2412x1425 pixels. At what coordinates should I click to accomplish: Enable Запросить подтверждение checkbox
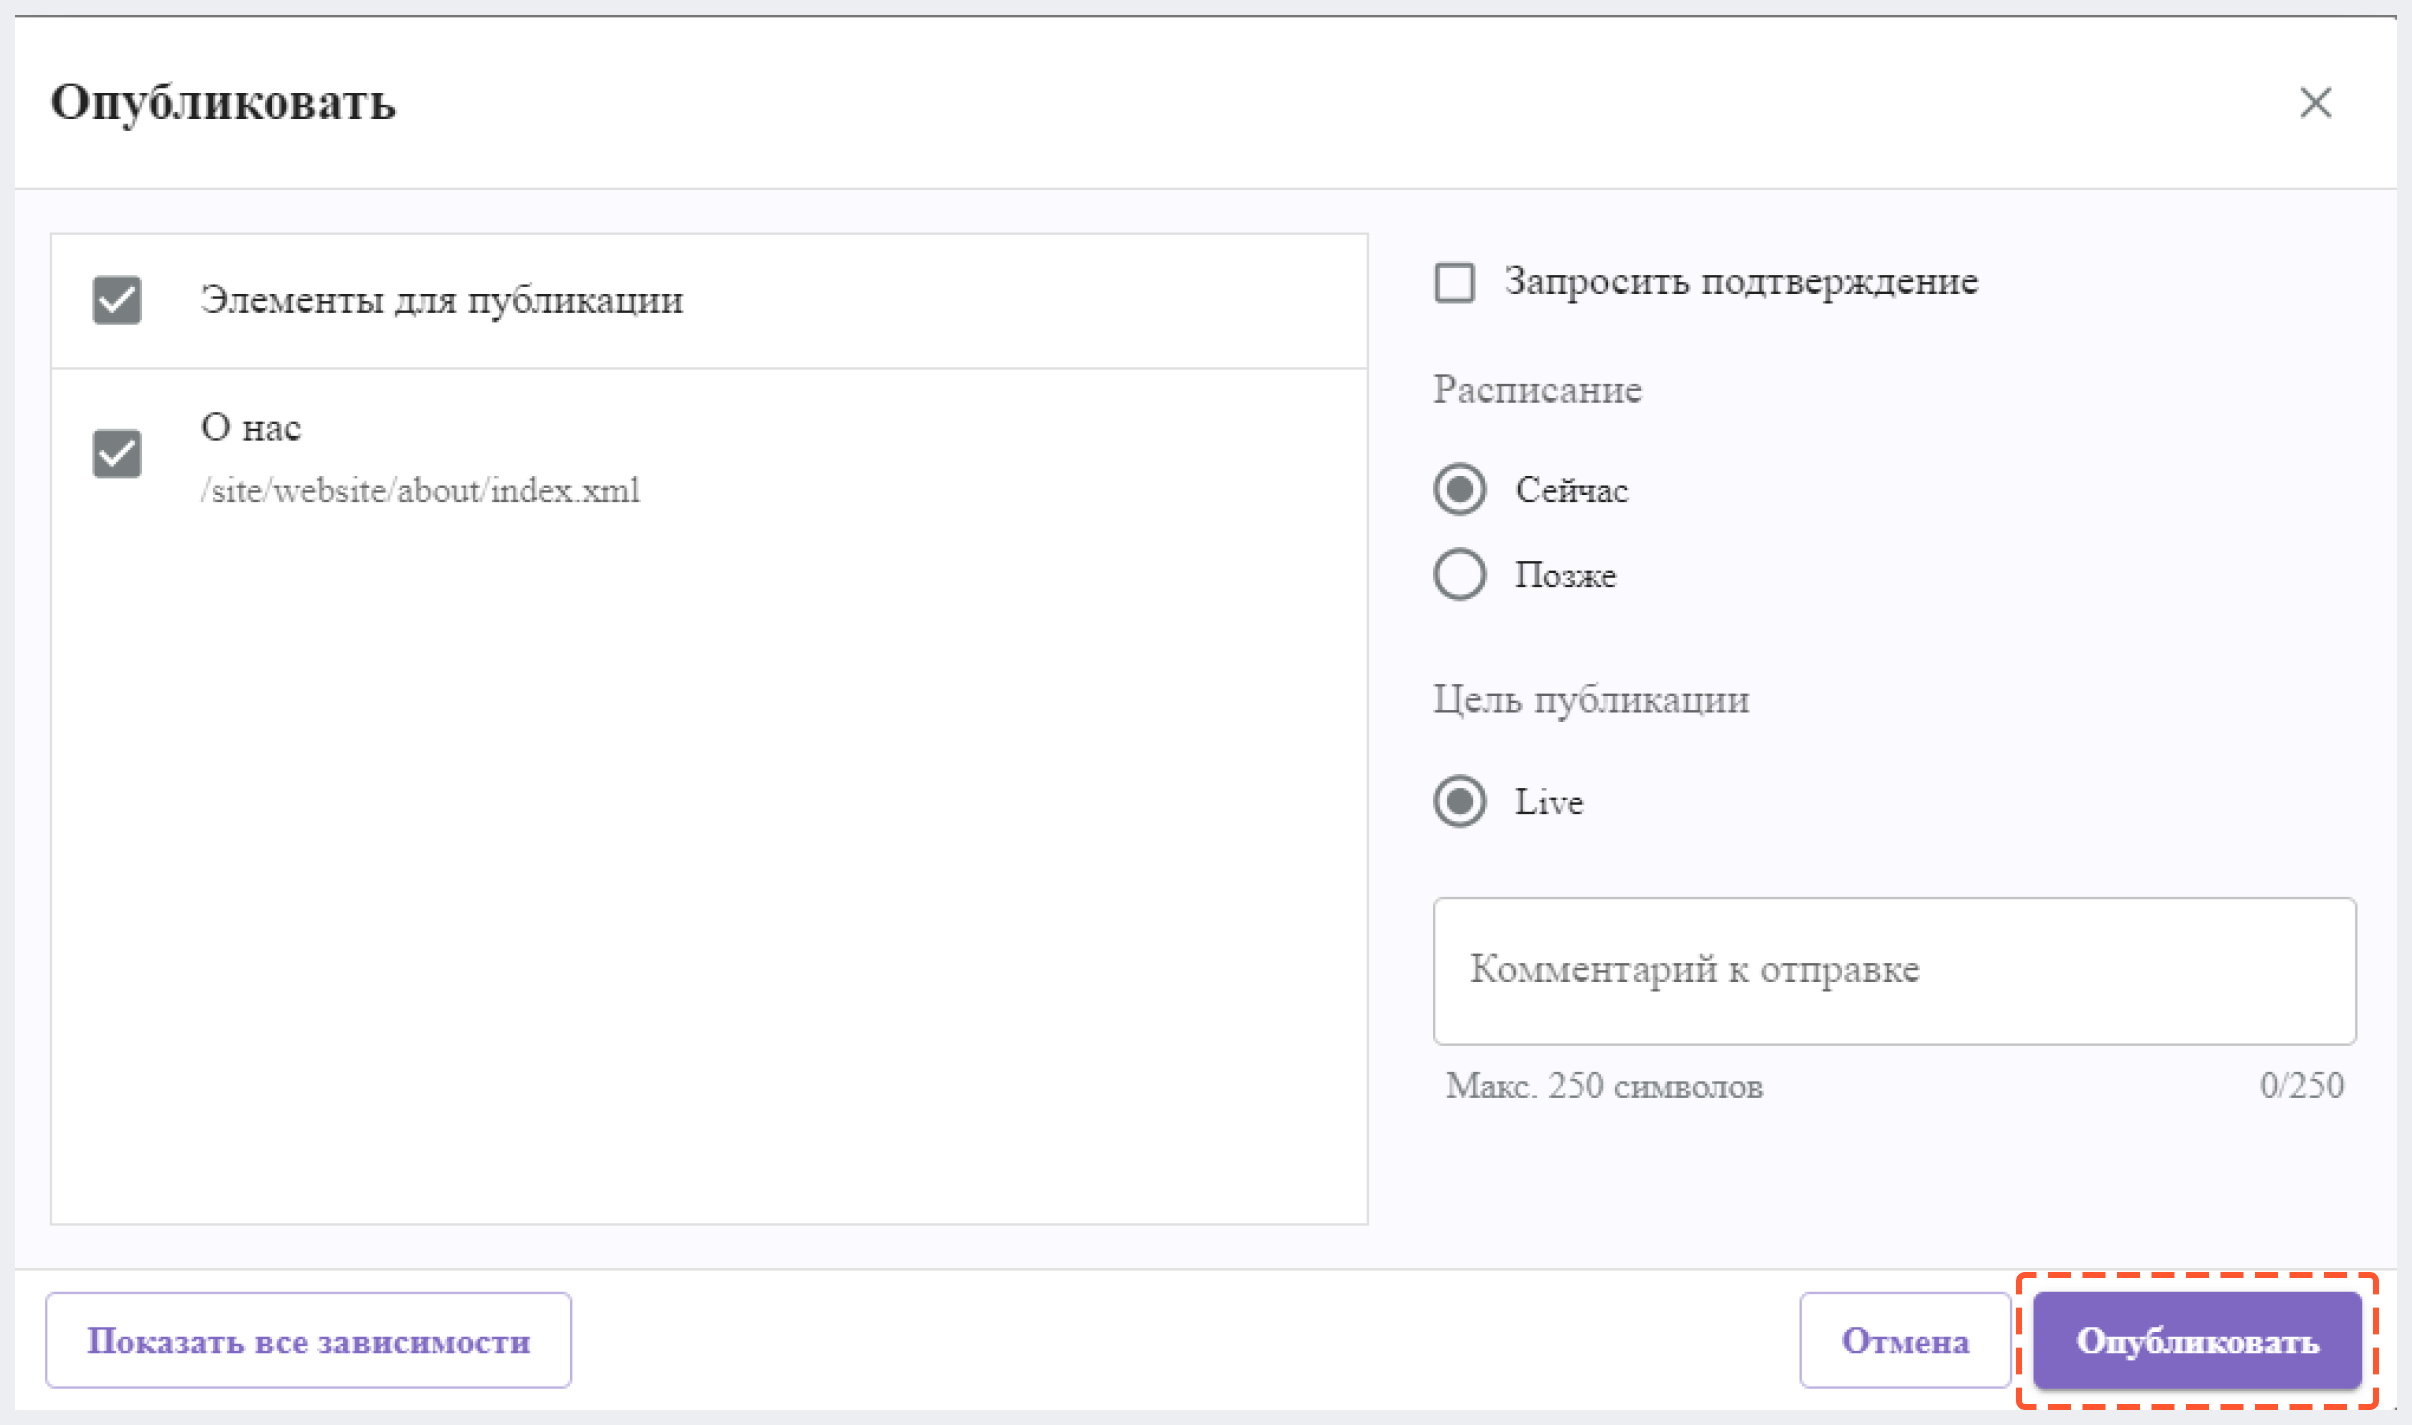pyautogui.click(x=1454, y=282)
